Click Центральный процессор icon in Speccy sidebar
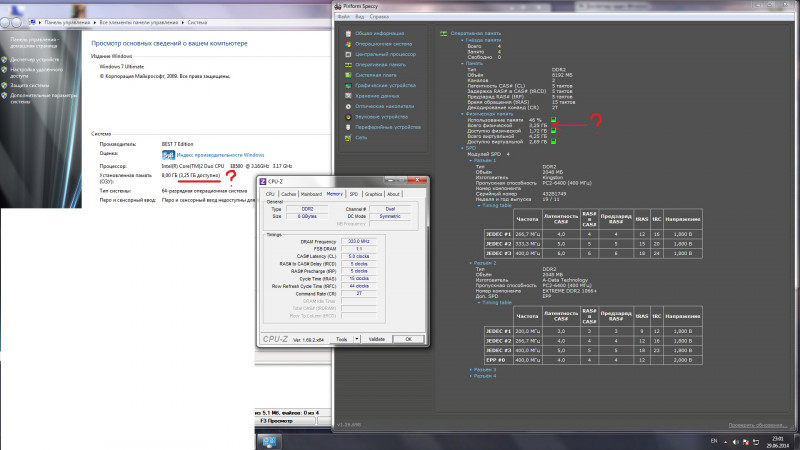Viewport: 800px width, 450px height. coord(347,54)
